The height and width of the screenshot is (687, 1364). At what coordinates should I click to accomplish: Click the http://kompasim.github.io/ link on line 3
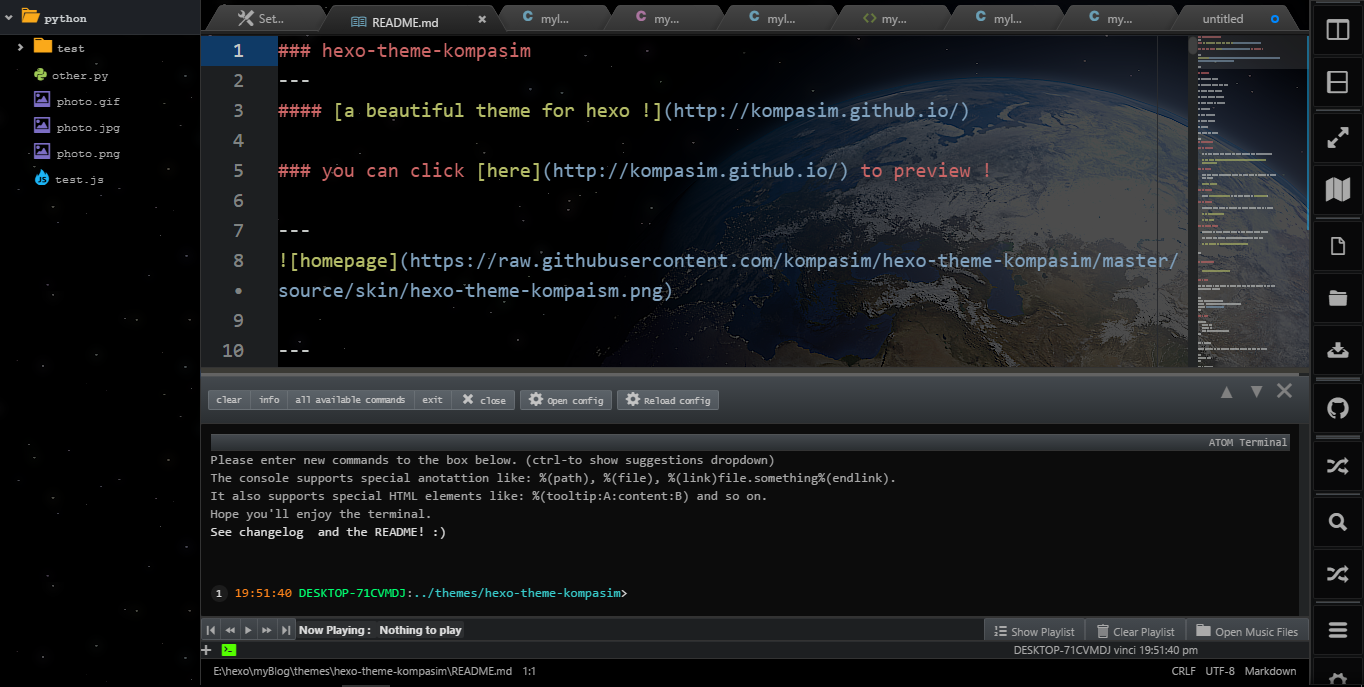[816, 110]
